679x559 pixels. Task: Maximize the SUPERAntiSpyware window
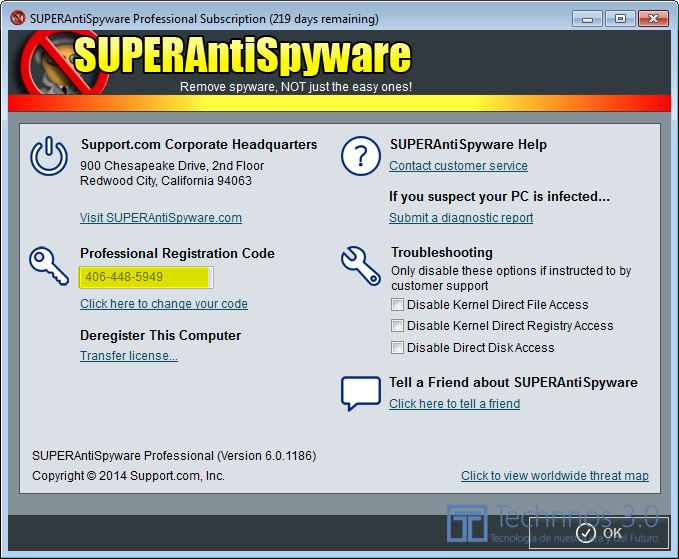(620, 19)
